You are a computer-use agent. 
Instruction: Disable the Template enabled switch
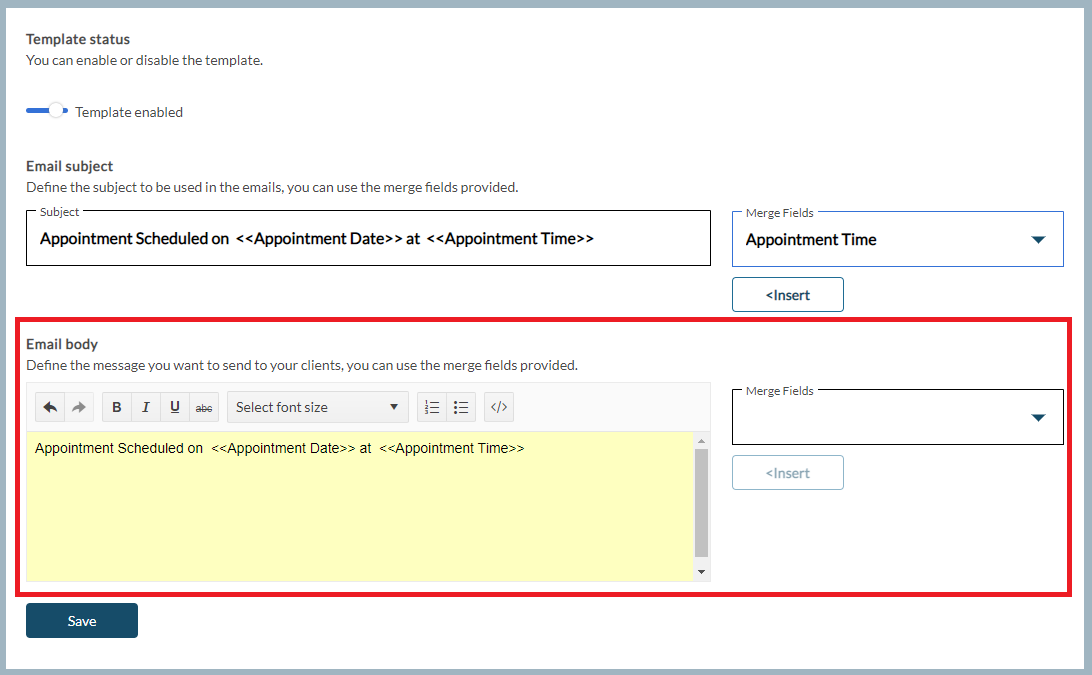tap(47, 111)
